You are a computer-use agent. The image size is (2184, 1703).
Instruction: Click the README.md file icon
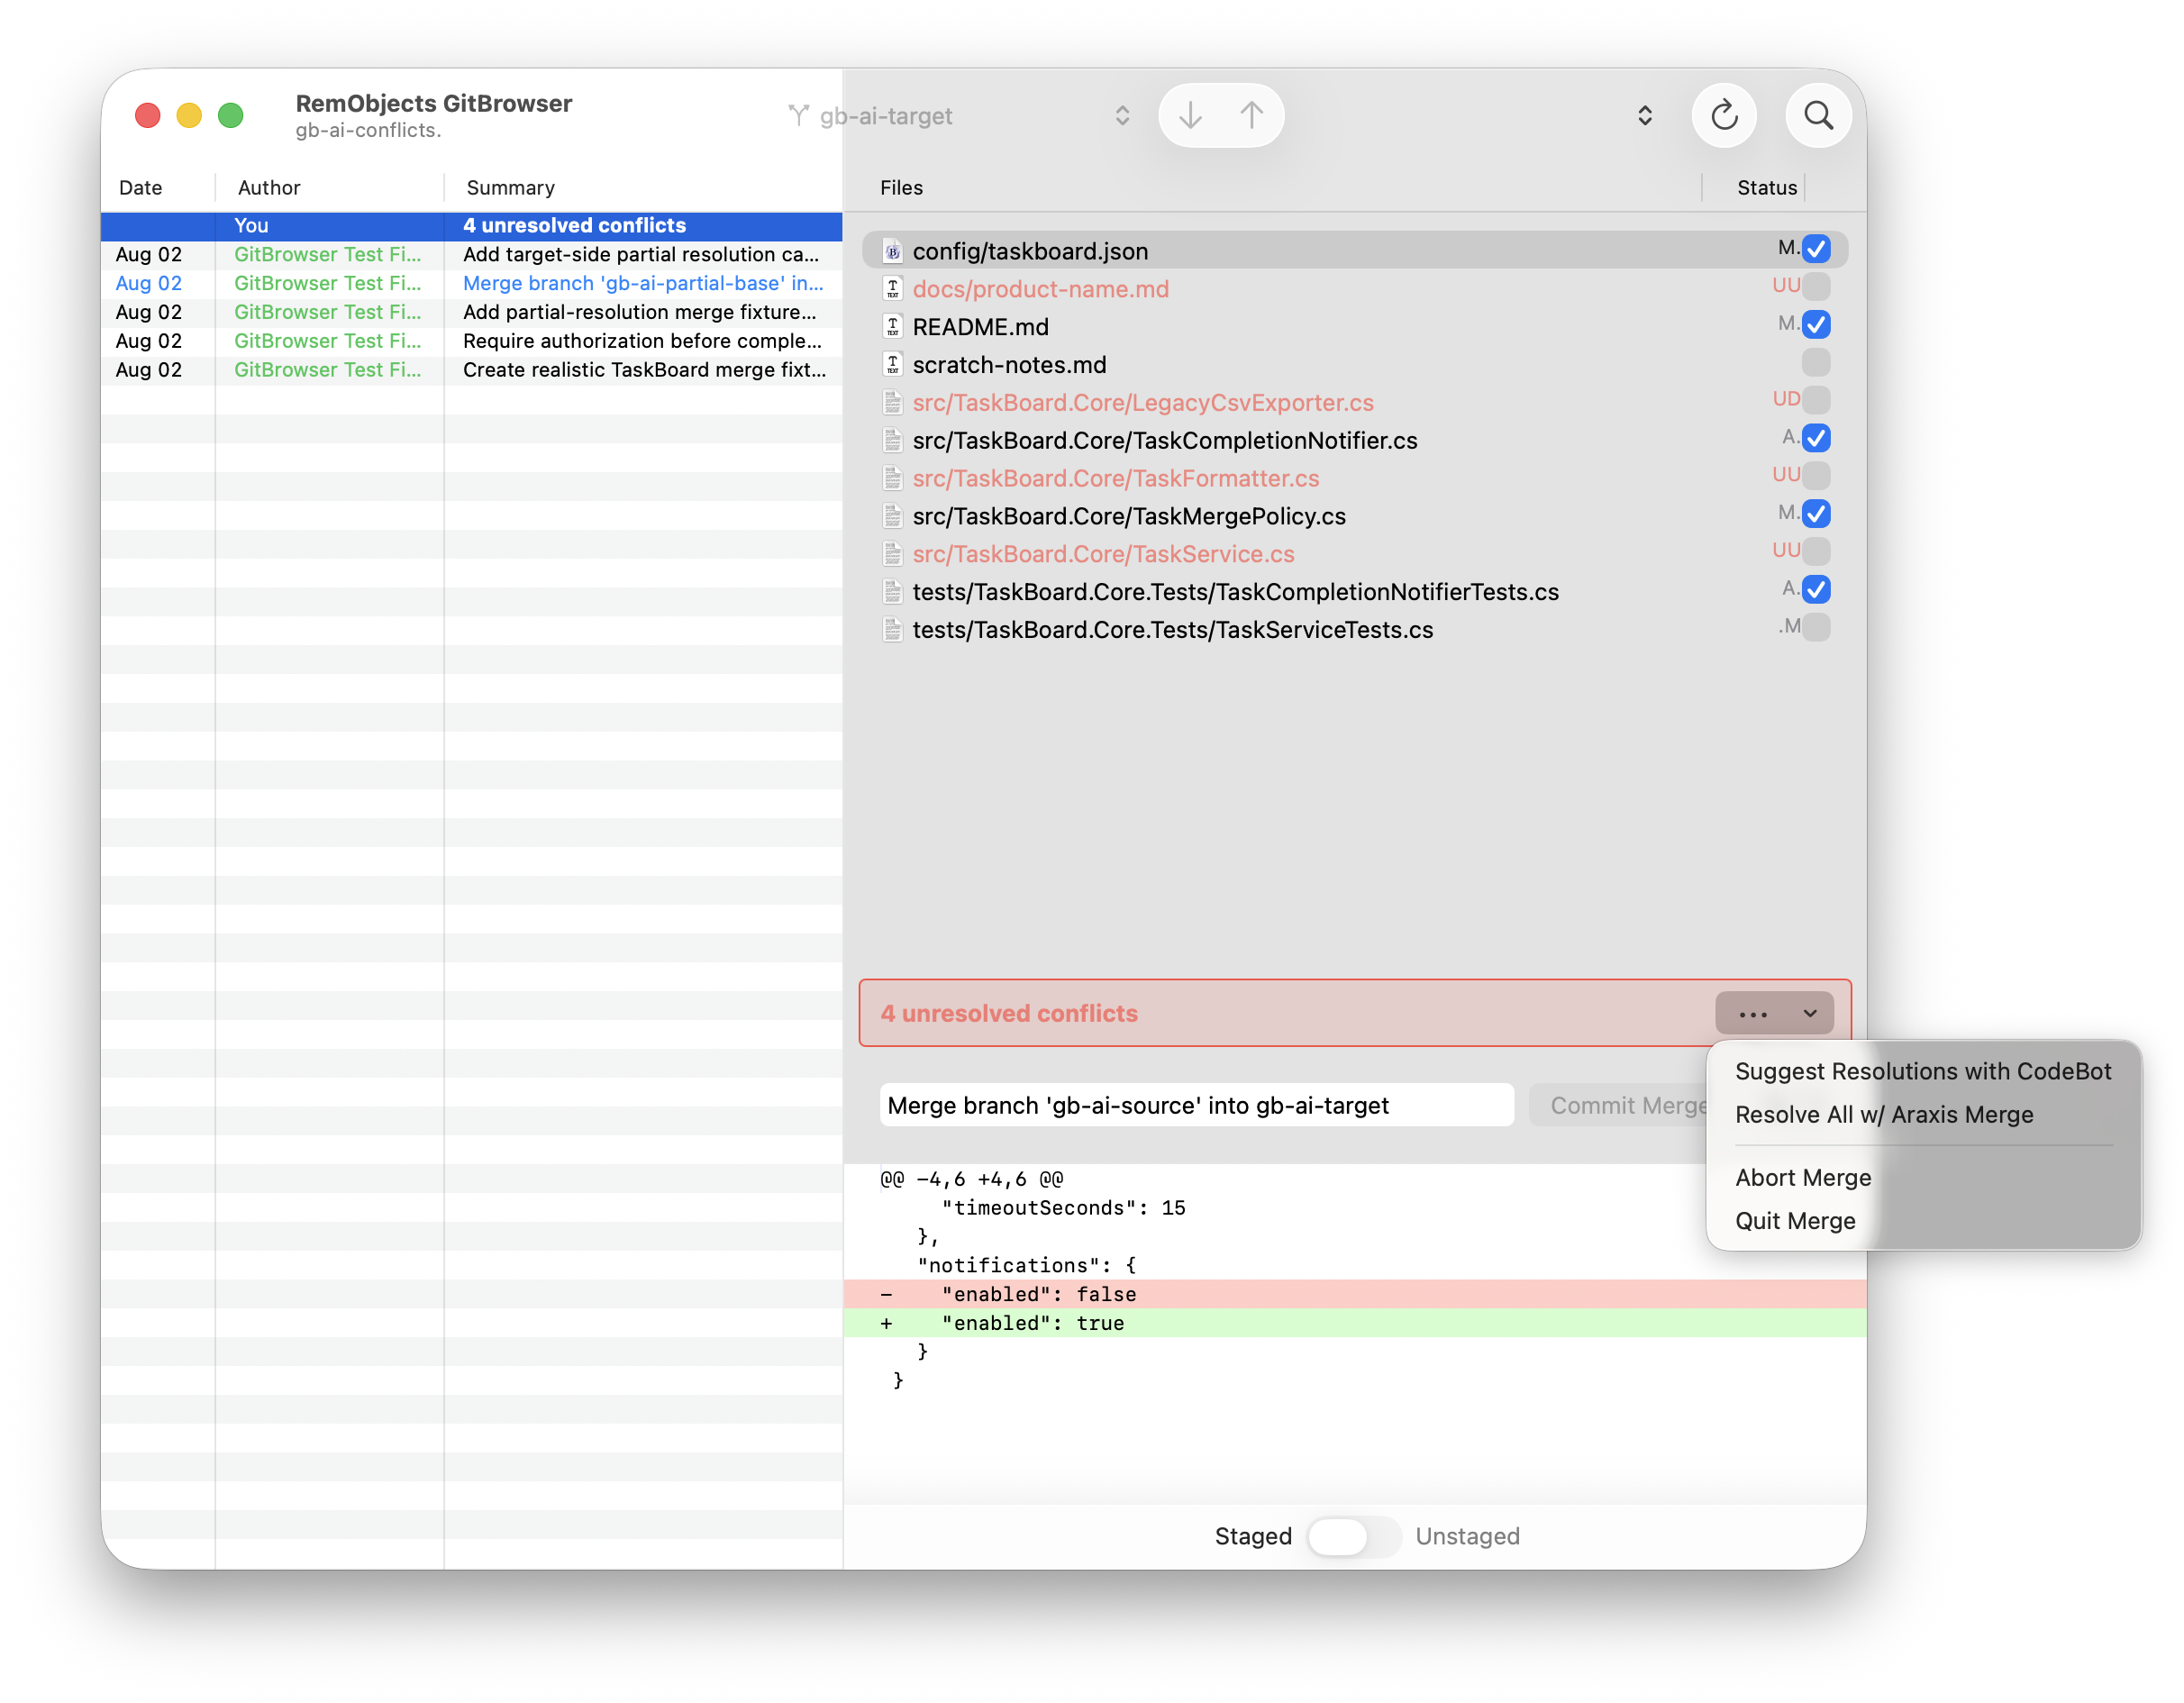[893, 327]
